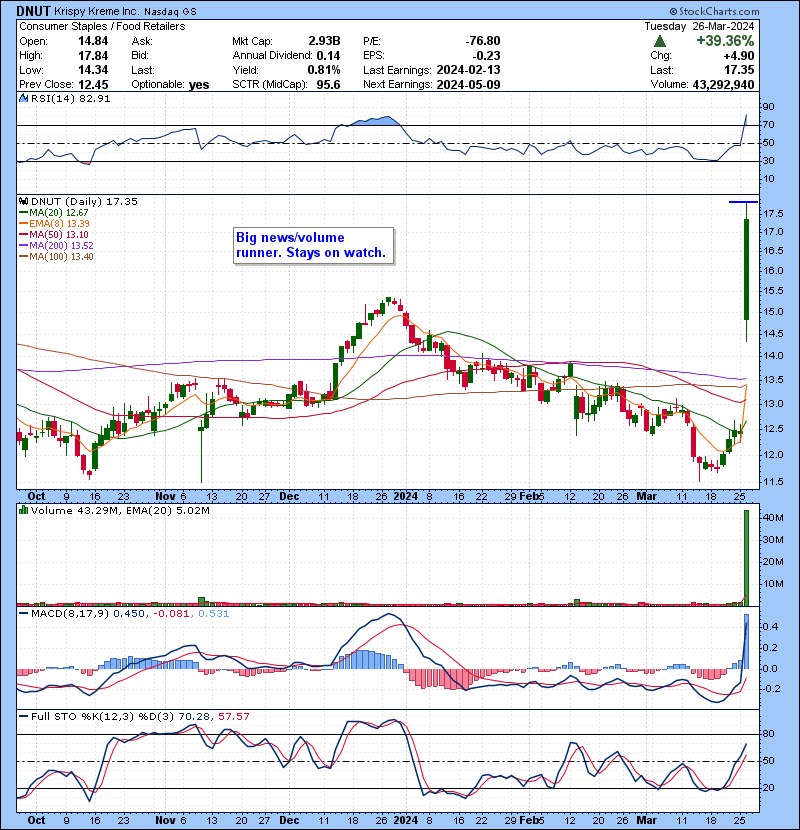Click the 11.5 price axis label
Viewport: 800px width, 830px height.
[774, 482]
